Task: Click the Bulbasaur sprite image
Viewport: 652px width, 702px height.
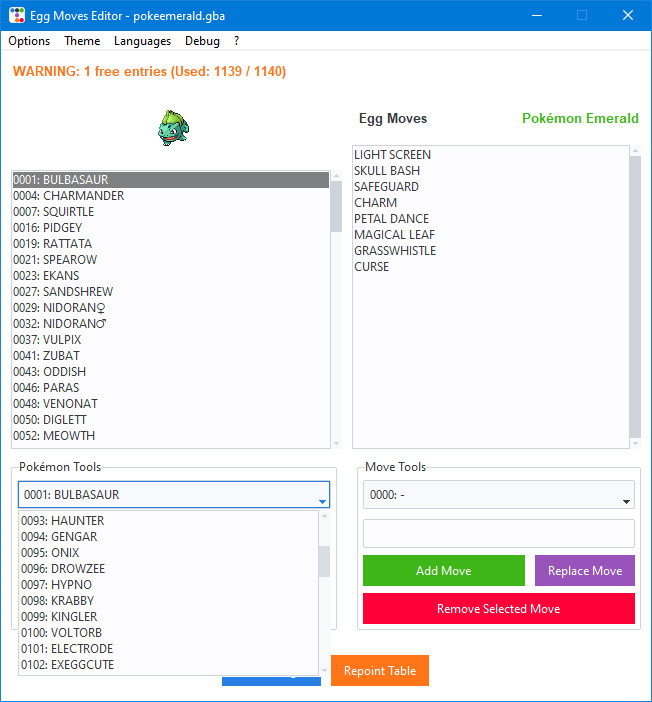Action: (174, 128)
